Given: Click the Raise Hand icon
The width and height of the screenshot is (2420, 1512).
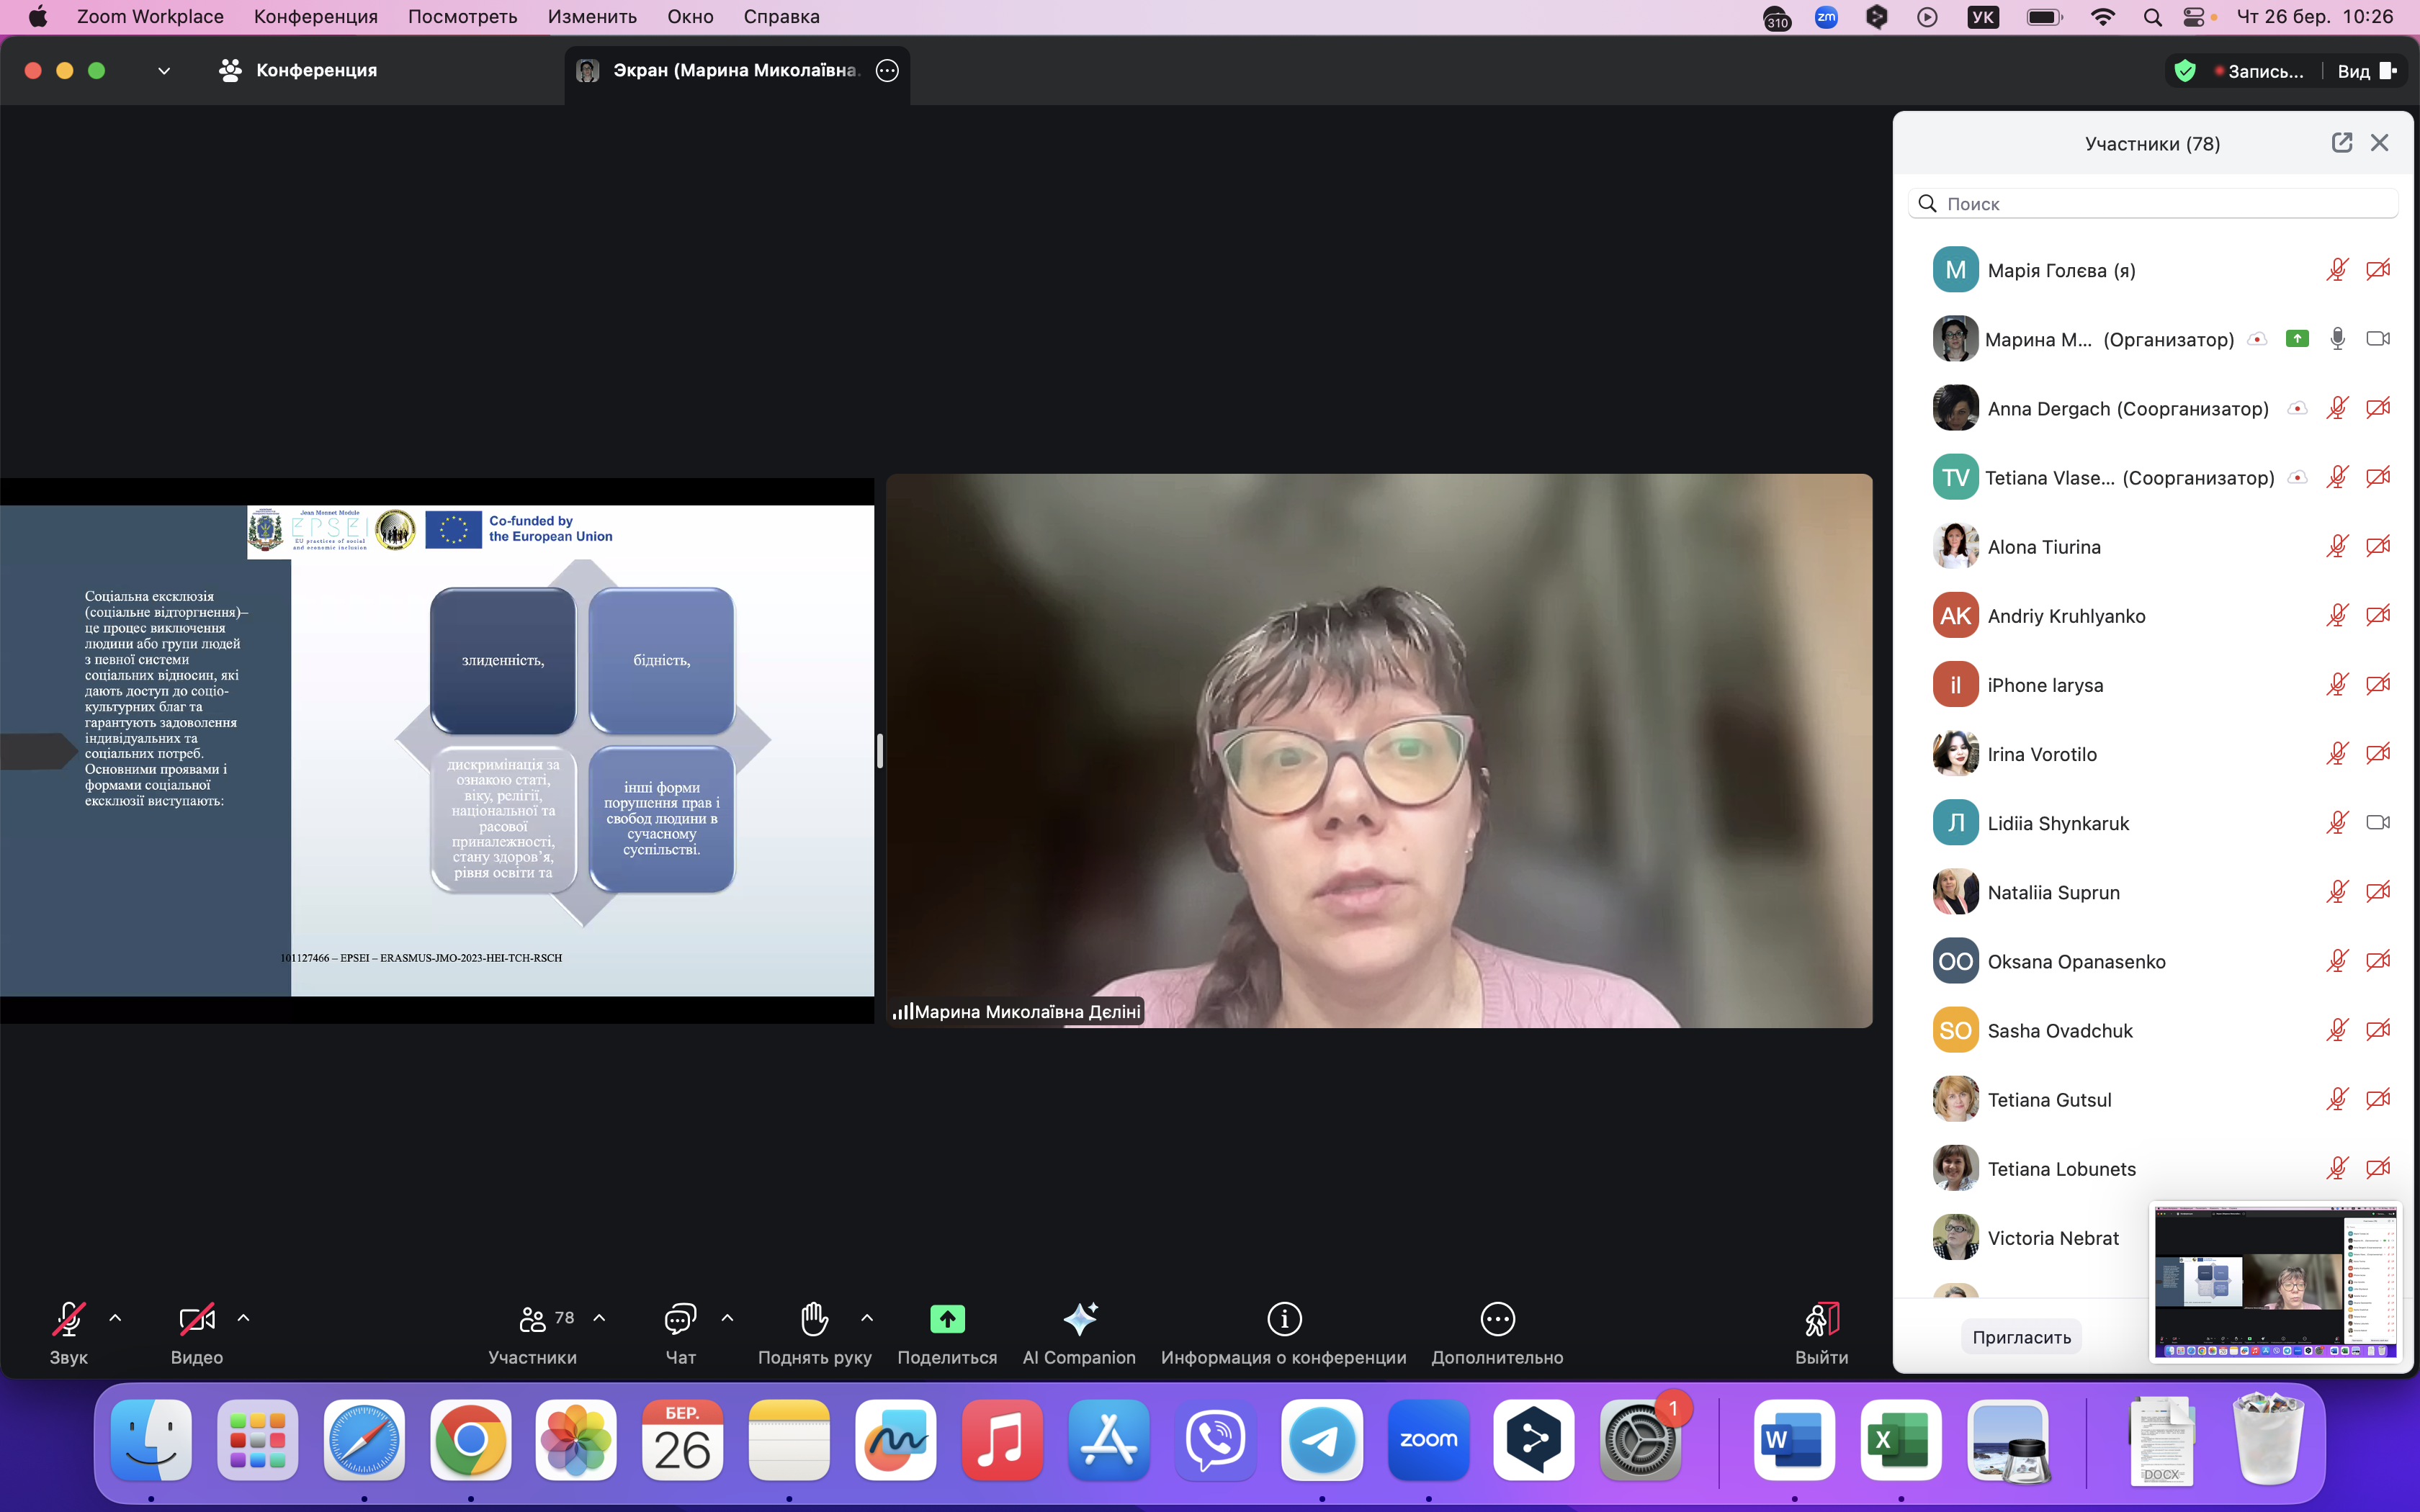Looking at the screenshot, I should click(814, 1319).
